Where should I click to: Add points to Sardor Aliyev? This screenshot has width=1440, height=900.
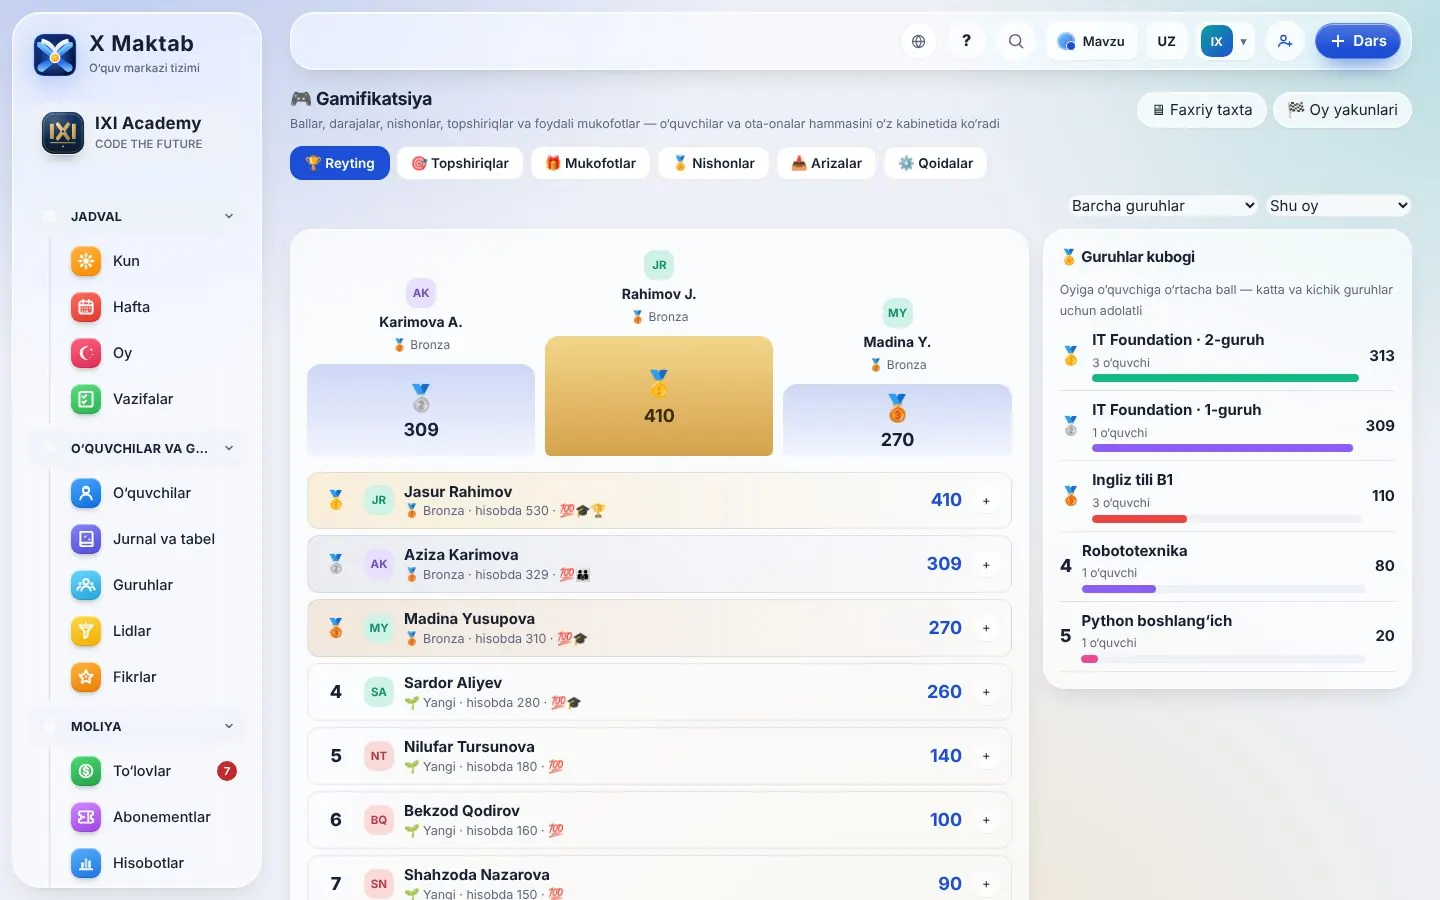(x=986, y=692)
